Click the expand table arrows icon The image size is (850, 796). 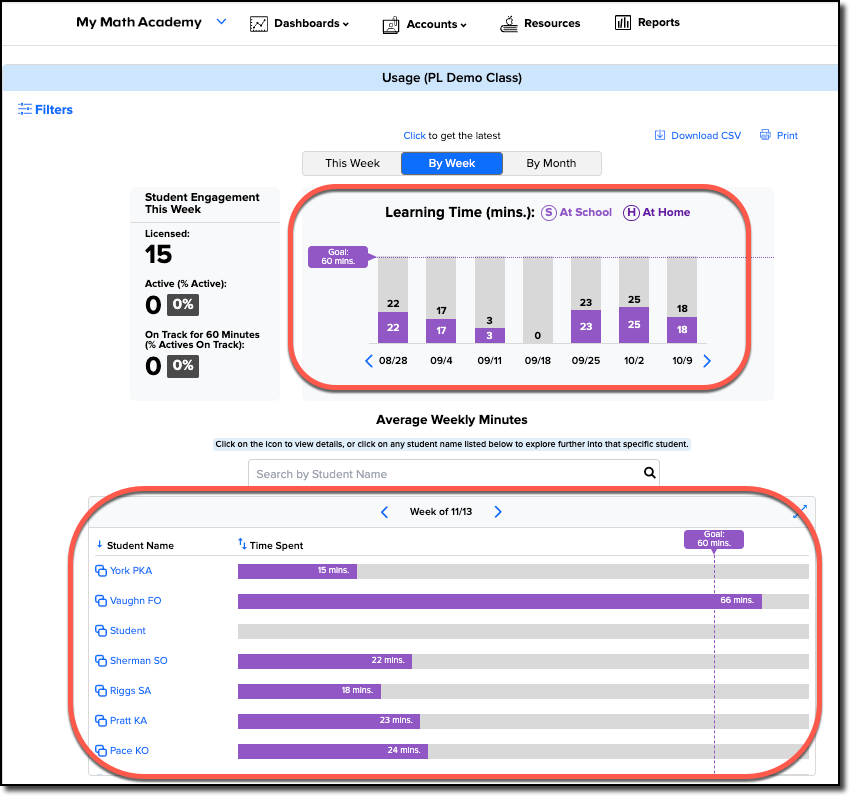(800, 511)
